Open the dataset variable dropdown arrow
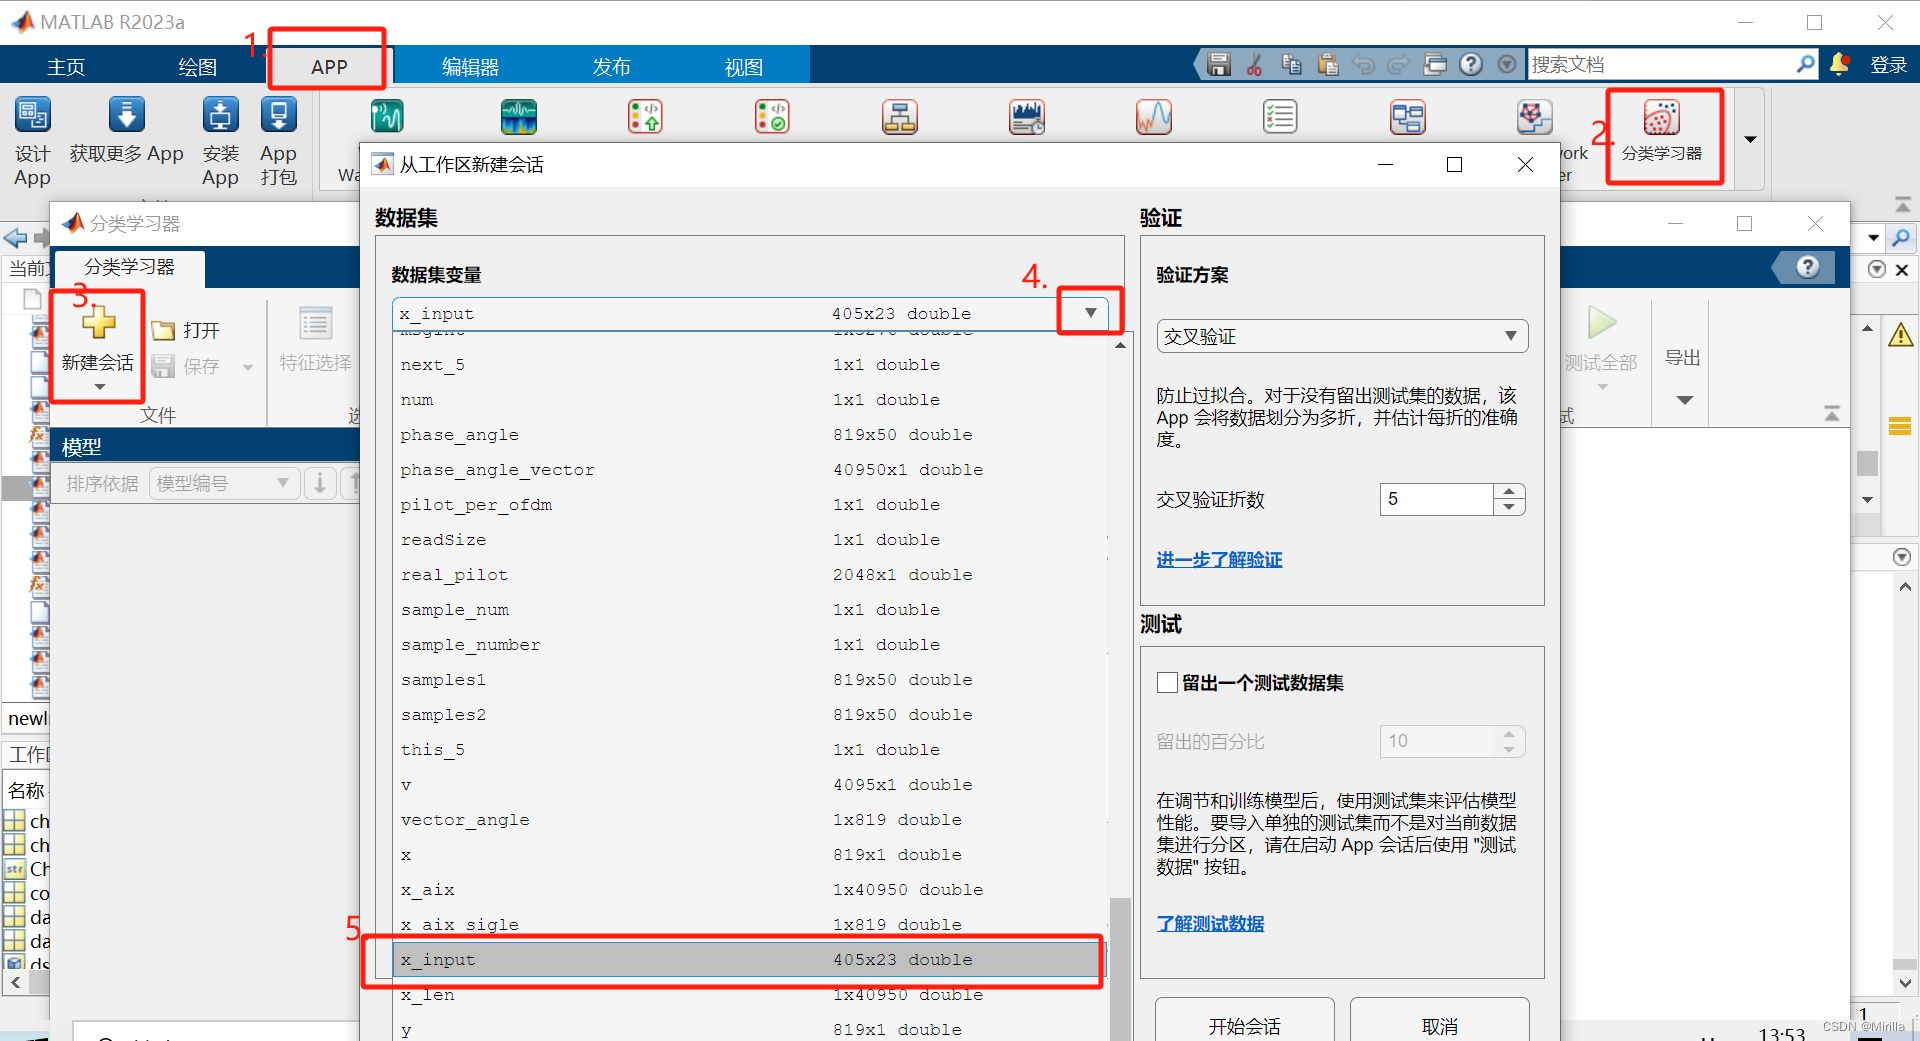 coord(1090,313)
